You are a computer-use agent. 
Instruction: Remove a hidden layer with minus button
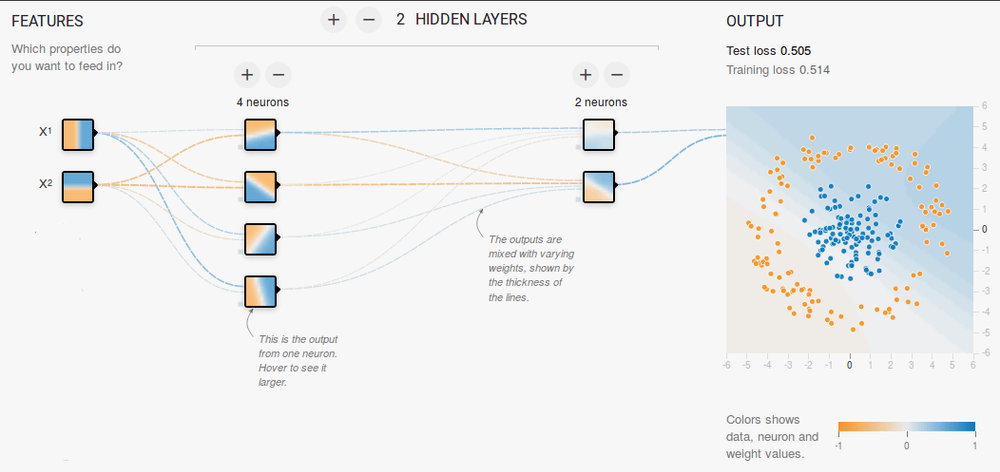369,20
